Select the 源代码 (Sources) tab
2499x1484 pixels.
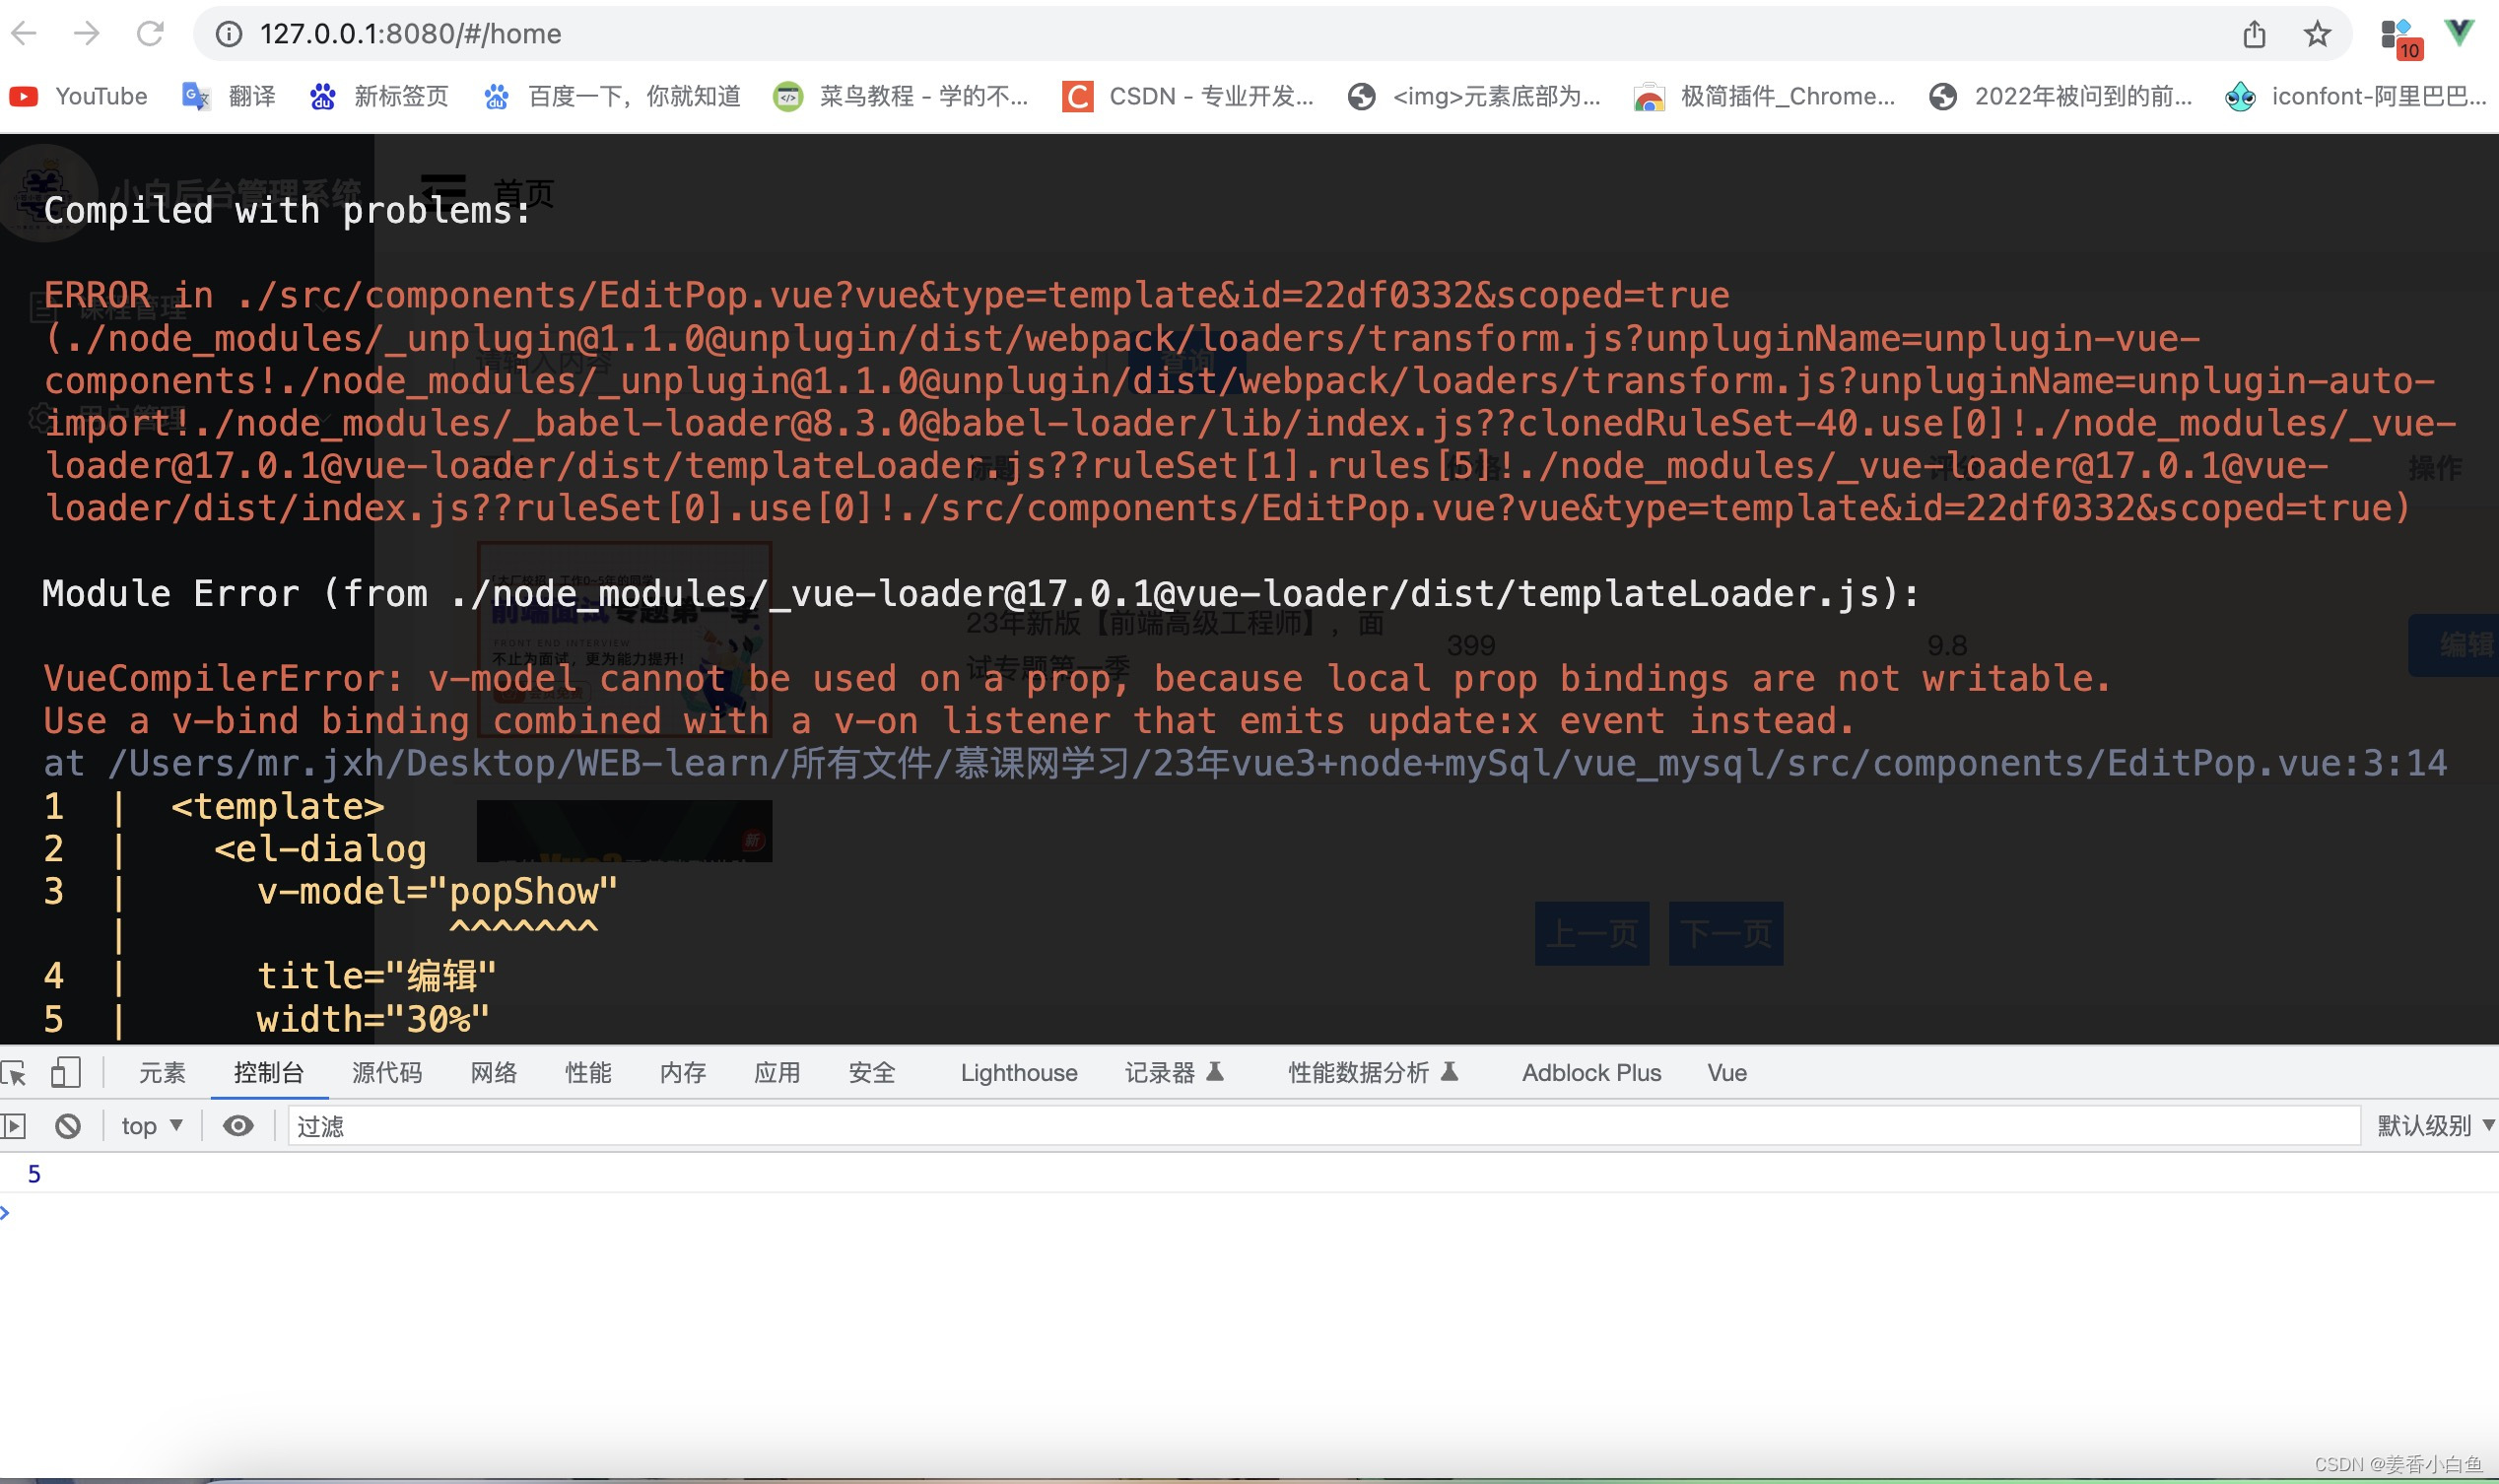(385, 1072)
